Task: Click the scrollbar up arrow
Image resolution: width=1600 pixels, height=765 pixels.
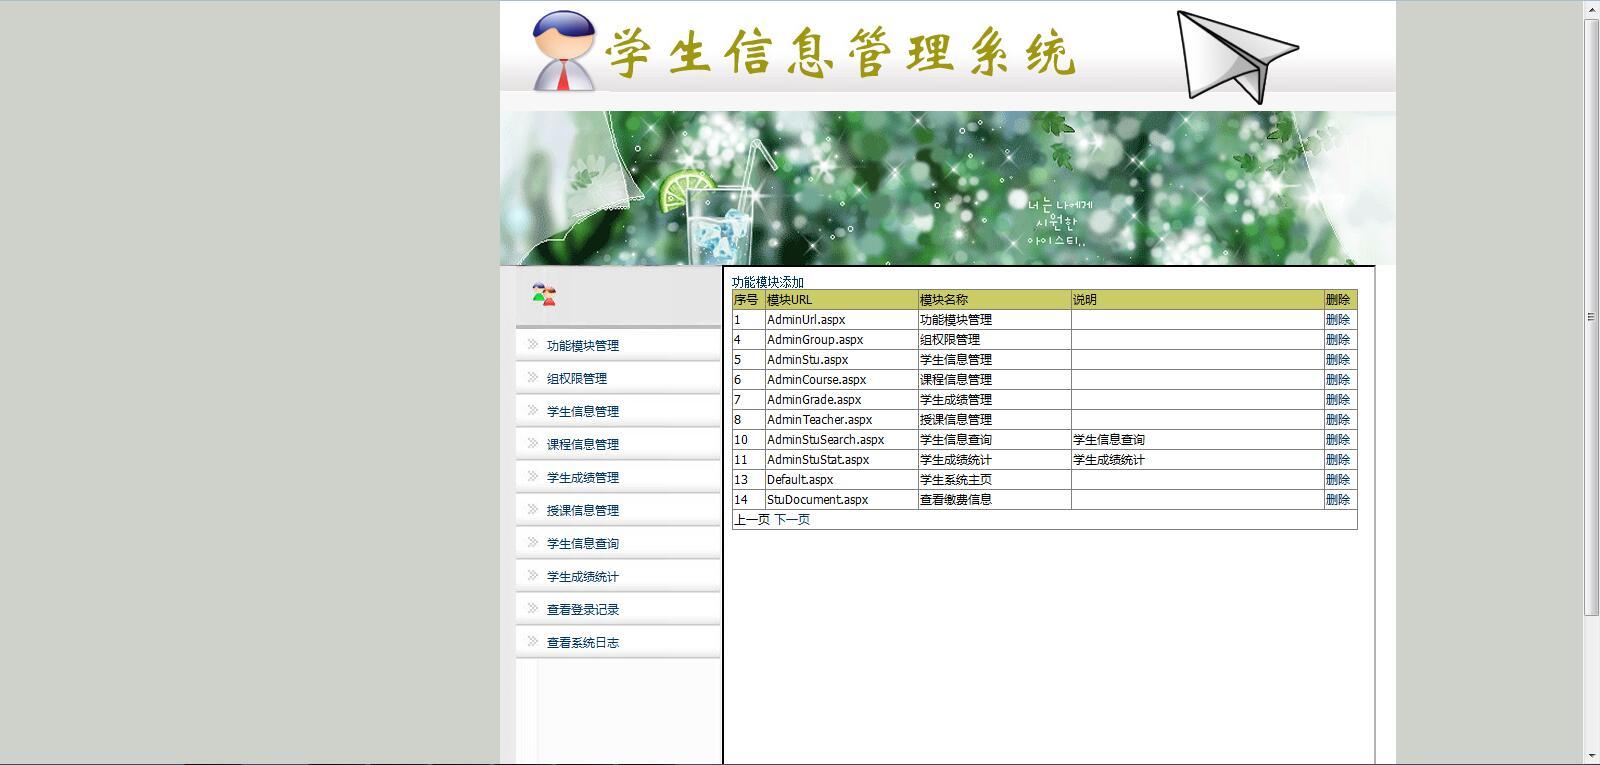Action: [1591, 9]
